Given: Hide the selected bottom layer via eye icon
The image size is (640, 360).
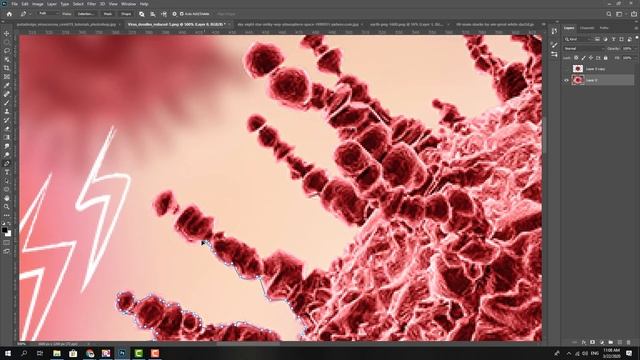Looking at the screenshot, I should click(567, 80).
